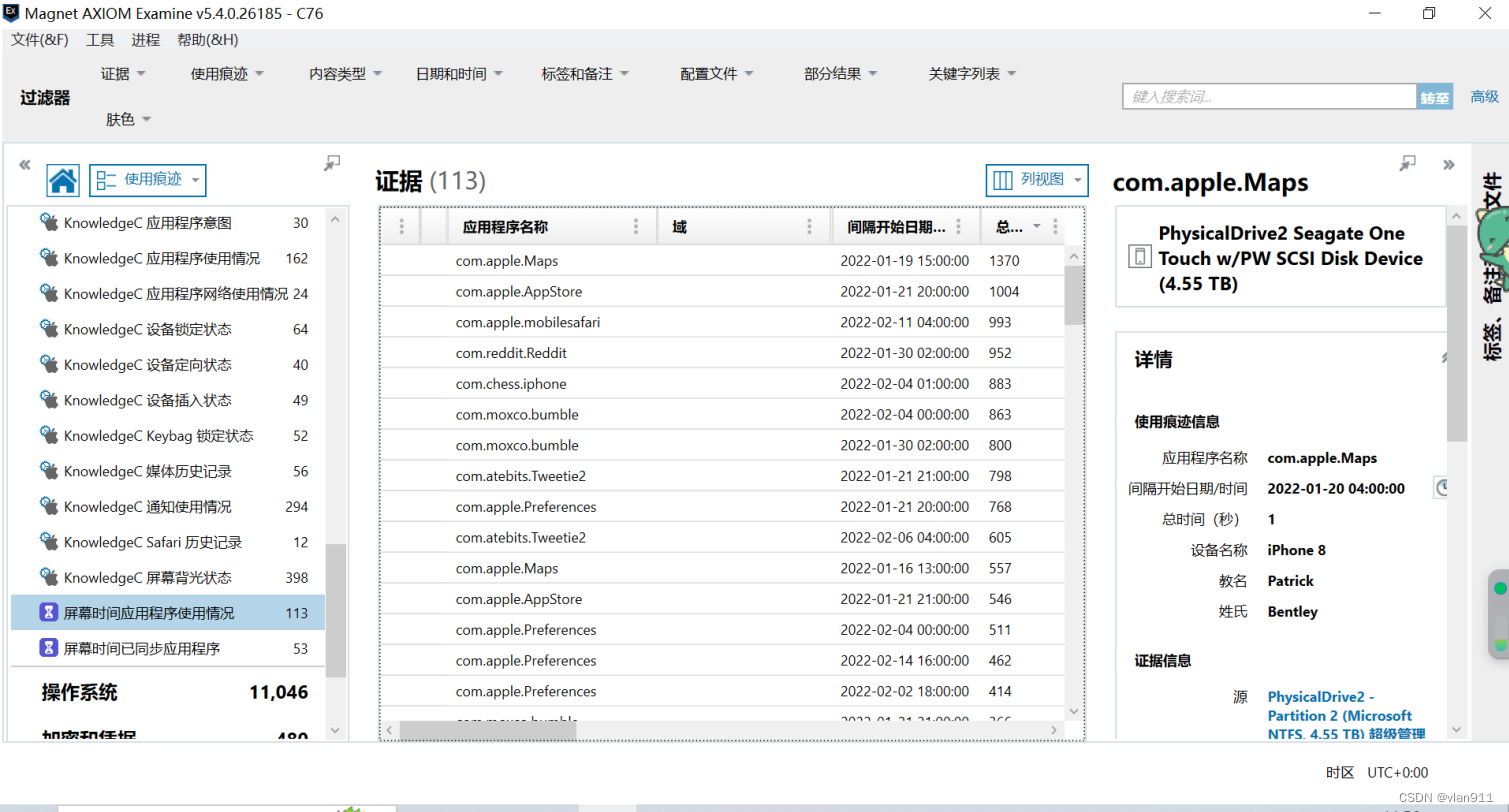
Task: Click hourglass icon of 屏幕时间已同步应用程序
Action: point(48,648)
